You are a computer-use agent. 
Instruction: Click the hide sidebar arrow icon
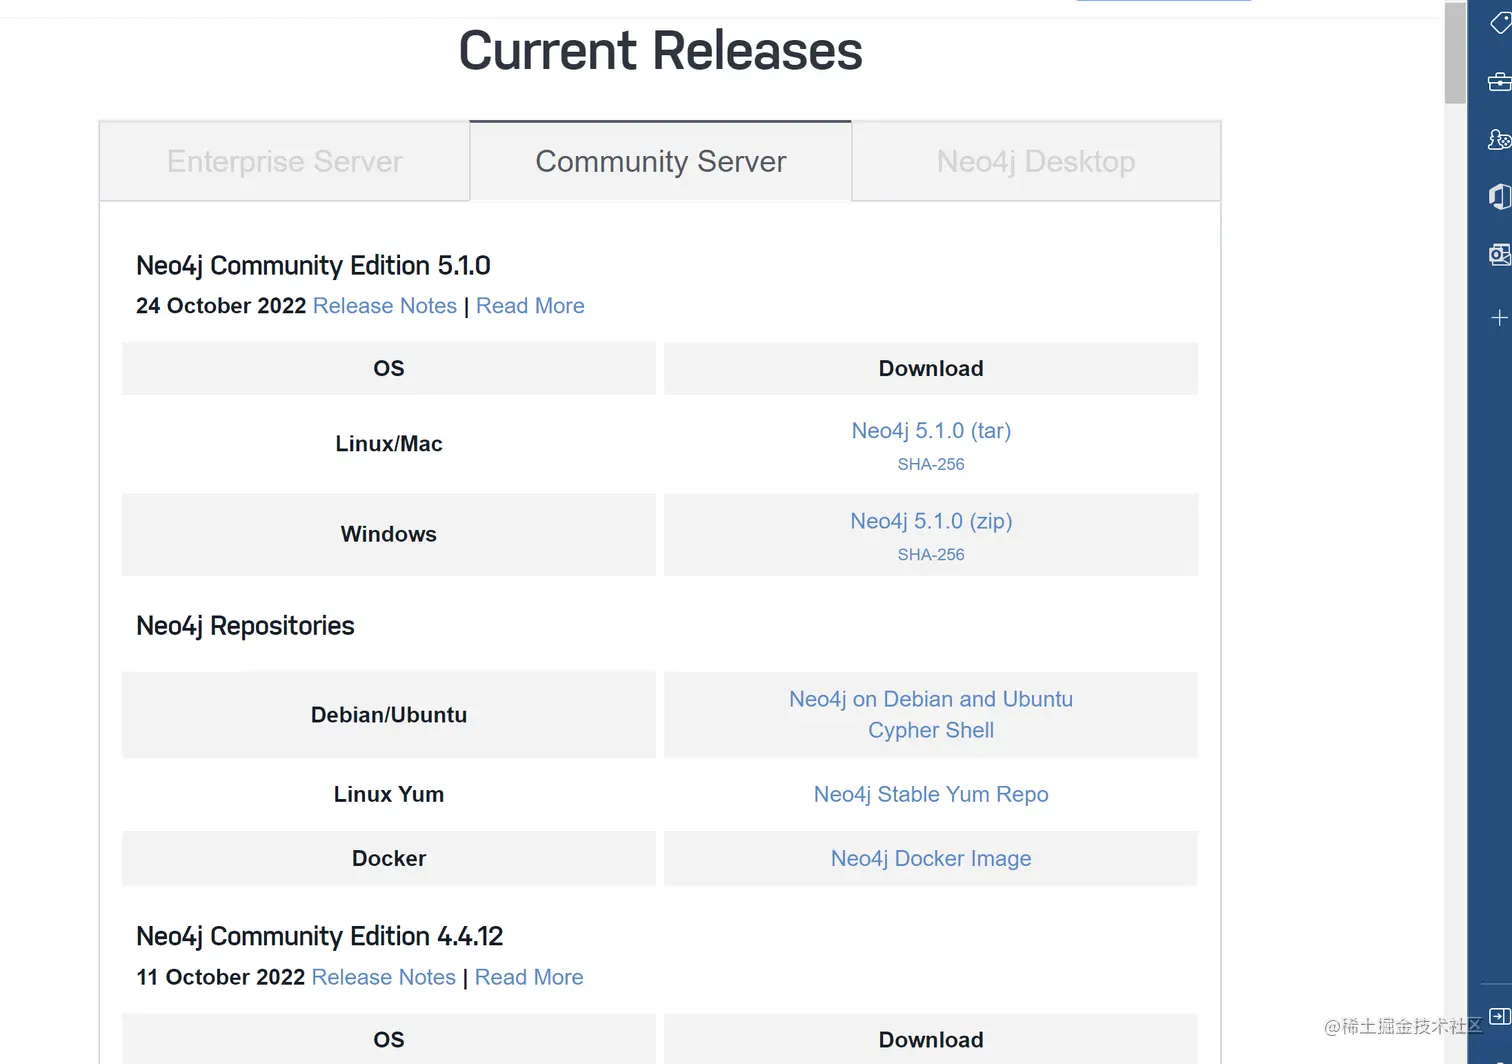click(1499, 1017)
